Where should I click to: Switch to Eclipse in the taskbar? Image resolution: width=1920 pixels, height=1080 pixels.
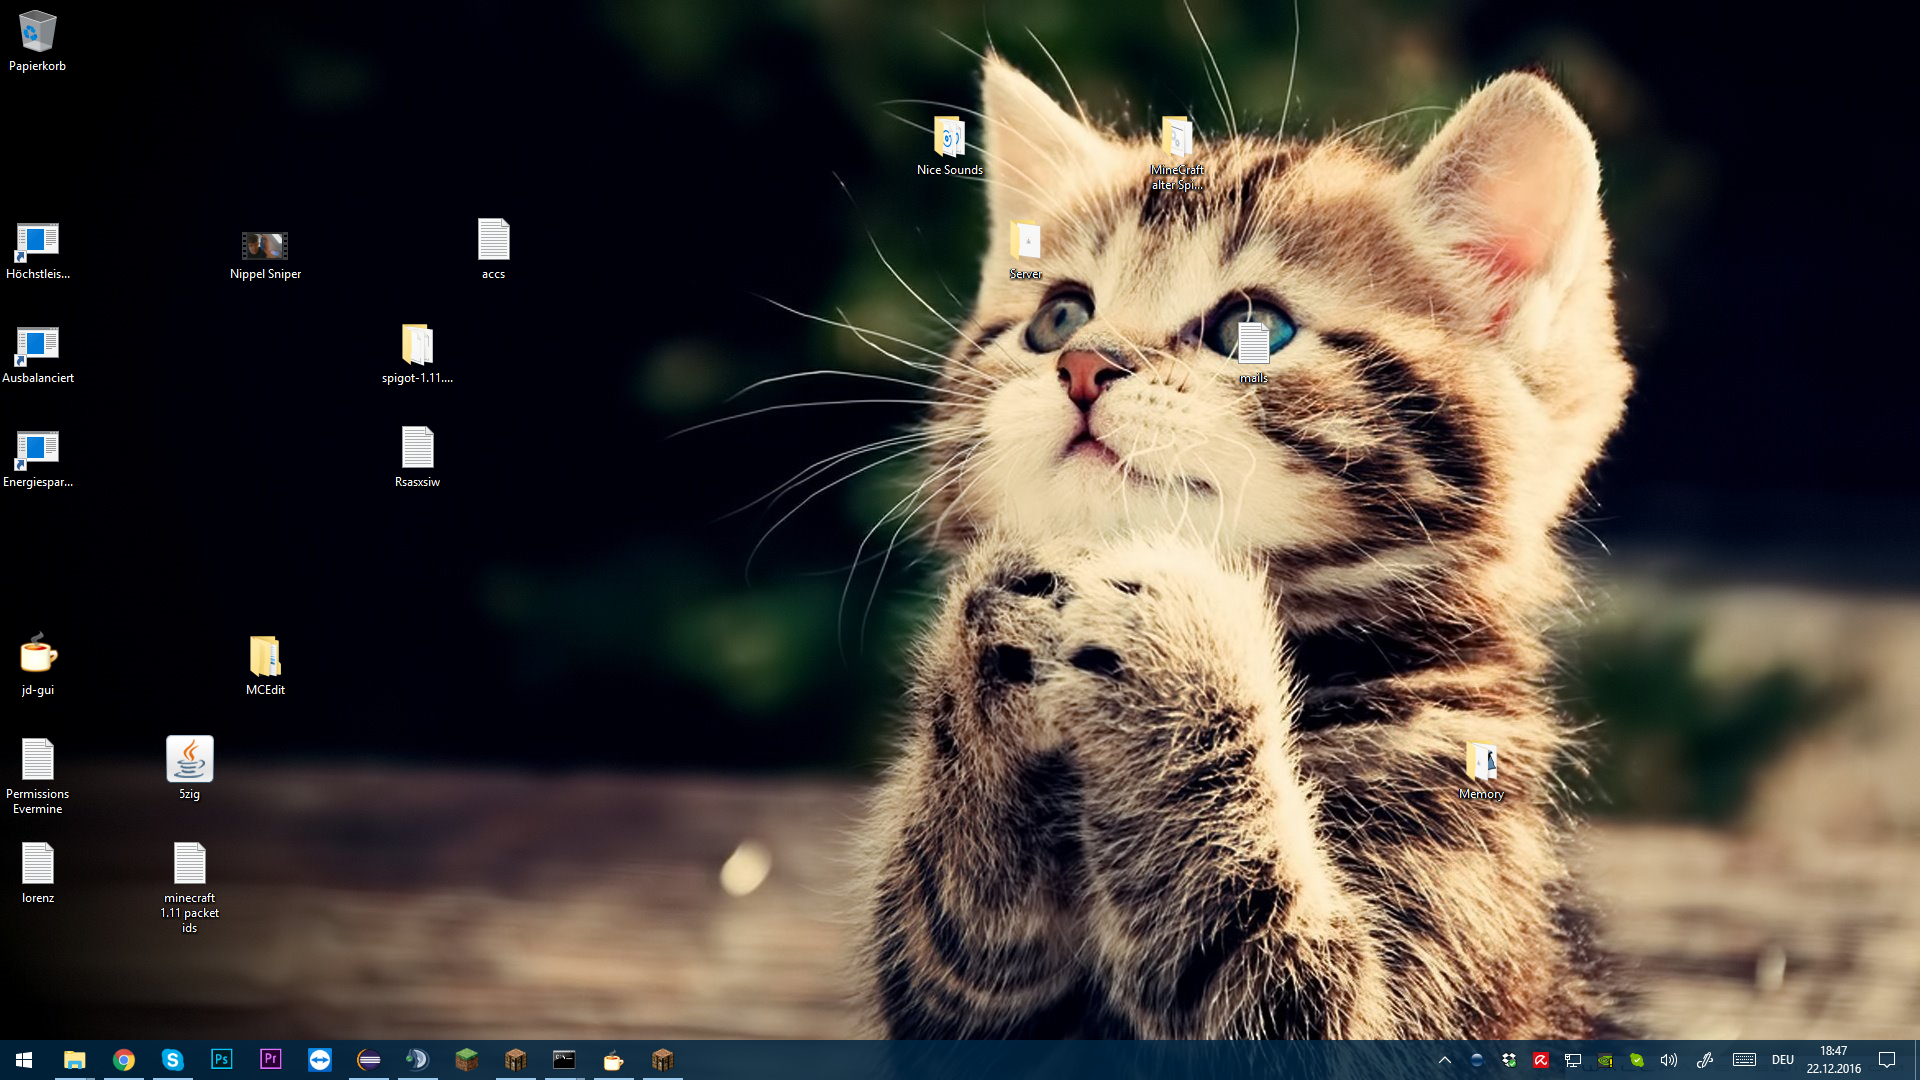click(369, 1059)
